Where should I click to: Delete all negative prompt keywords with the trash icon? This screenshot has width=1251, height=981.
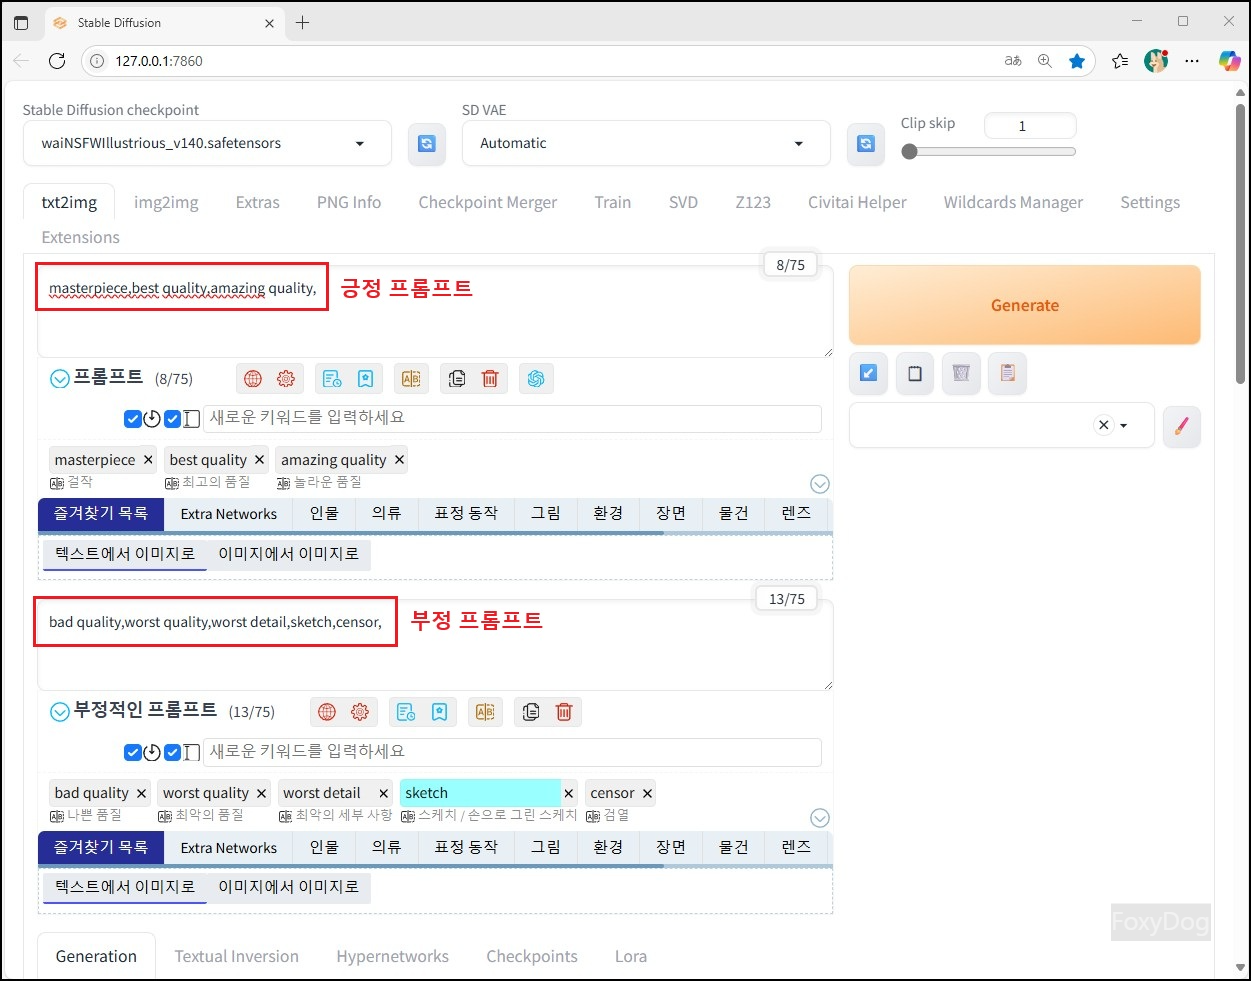pyautogui.click(x=564, y=712)
